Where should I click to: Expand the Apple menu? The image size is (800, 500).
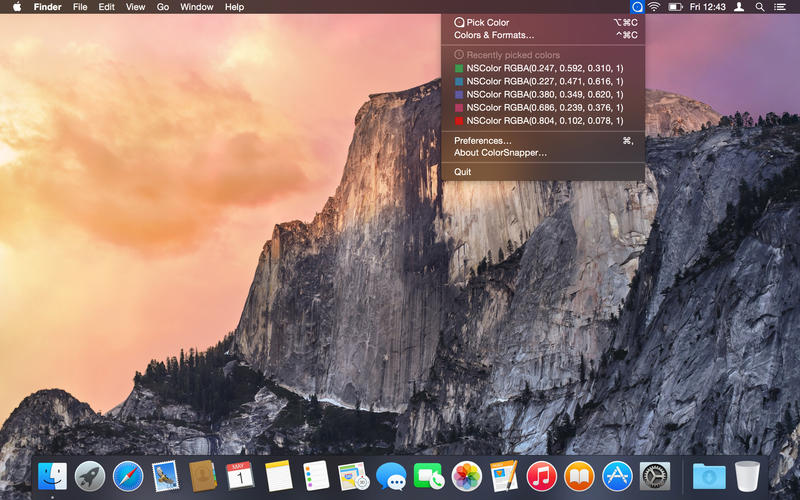tap(16, 7)
